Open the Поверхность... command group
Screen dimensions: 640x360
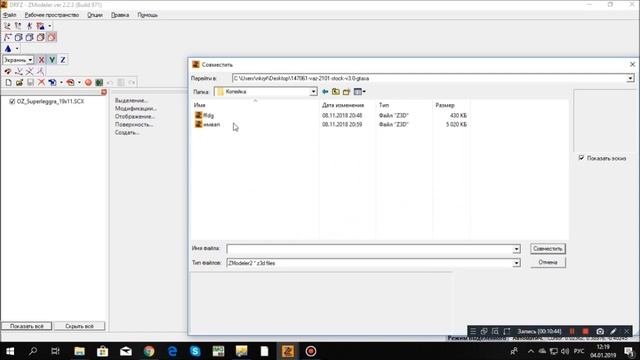point(134,124)
